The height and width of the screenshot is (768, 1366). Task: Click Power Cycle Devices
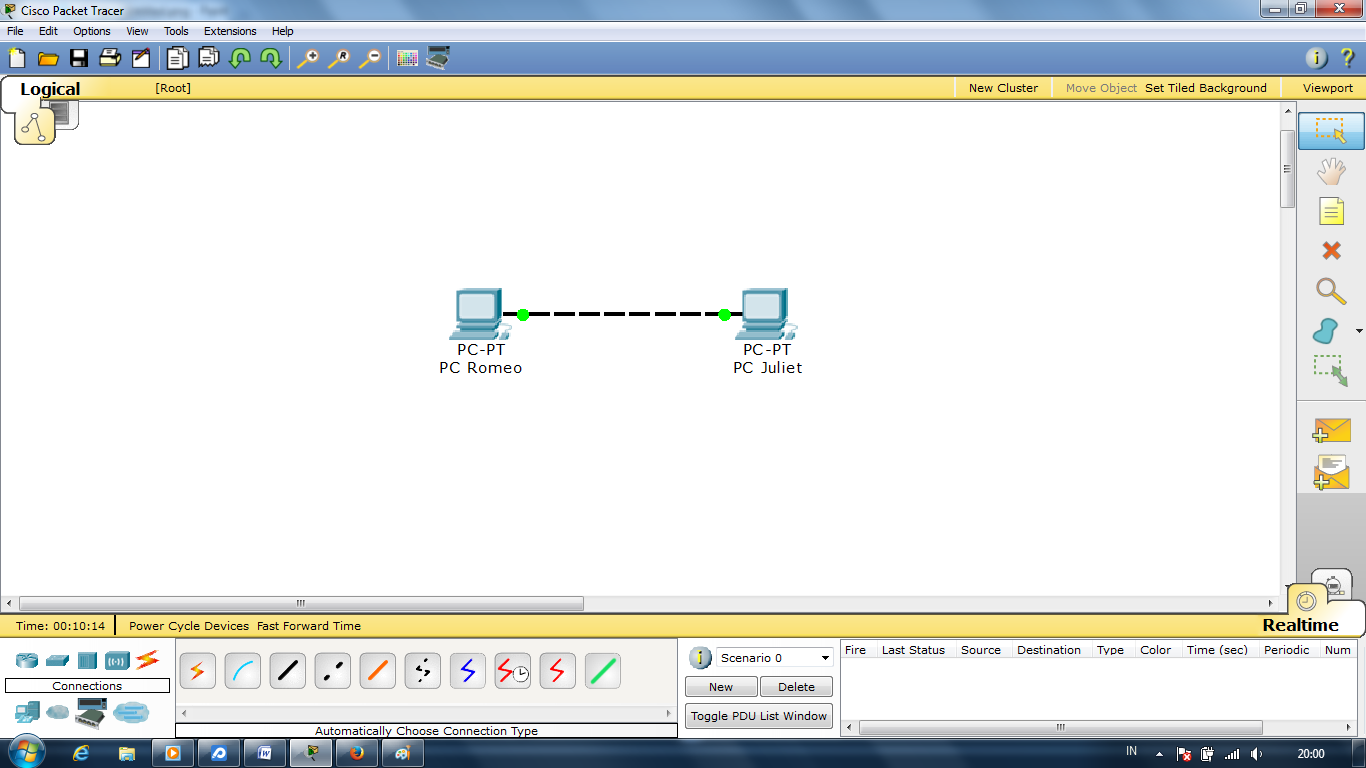pyautogui.click(x=189, y=626)
